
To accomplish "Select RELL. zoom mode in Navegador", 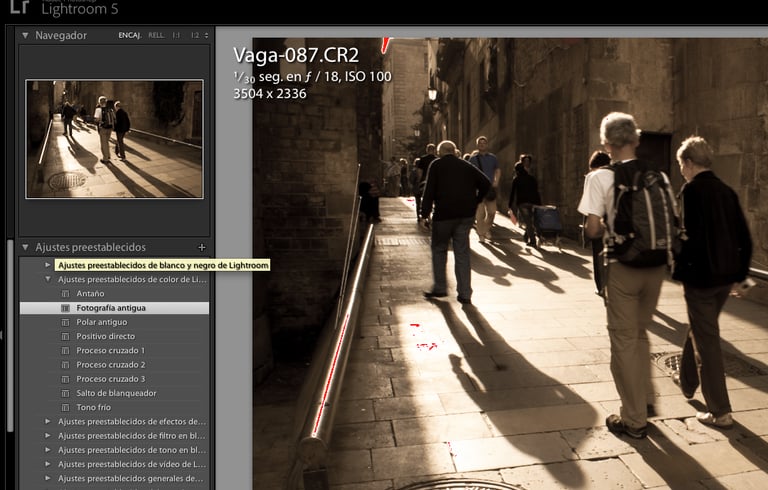I will 156,35.
